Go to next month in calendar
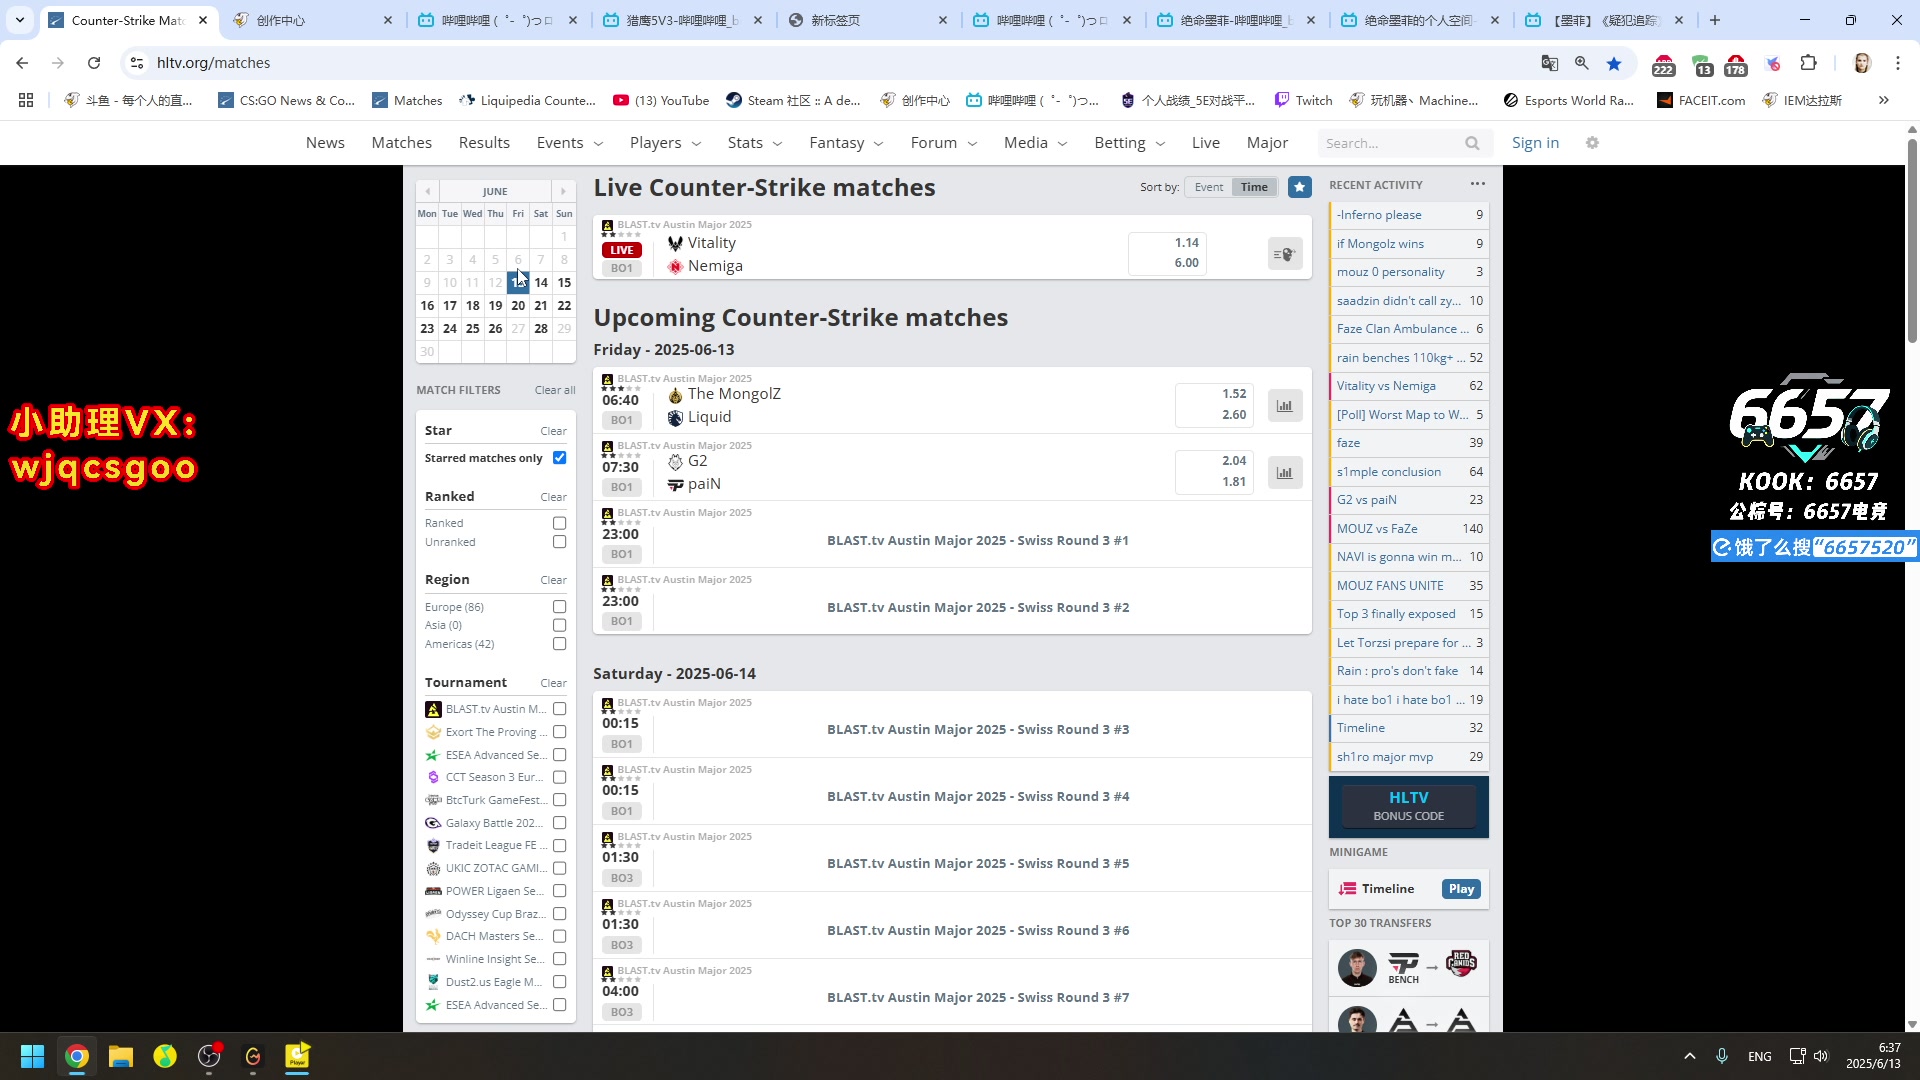1920x1080 pixels. pos(563,191)
